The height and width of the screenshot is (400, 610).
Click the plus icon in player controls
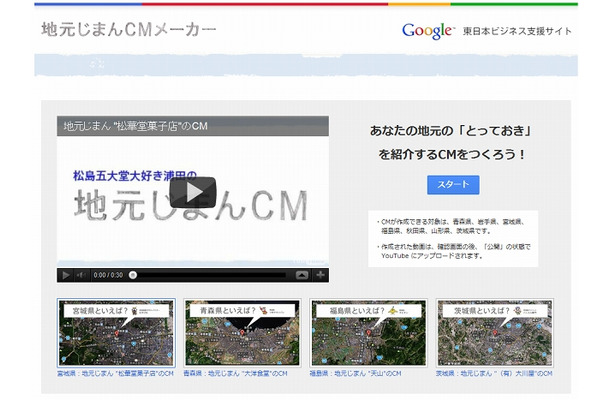[320, 275]
